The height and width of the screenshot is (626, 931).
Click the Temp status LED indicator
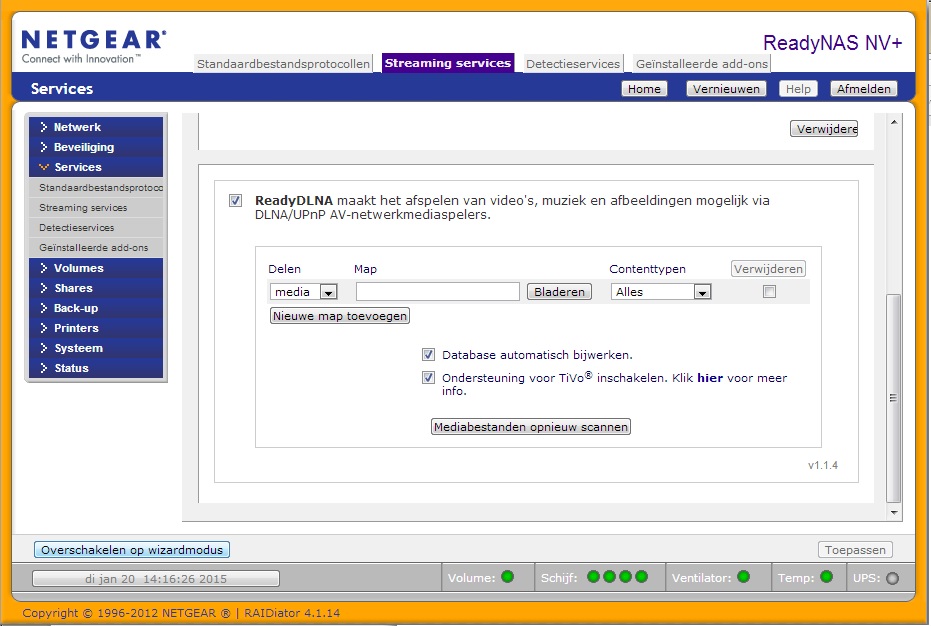tap(826, 577)
